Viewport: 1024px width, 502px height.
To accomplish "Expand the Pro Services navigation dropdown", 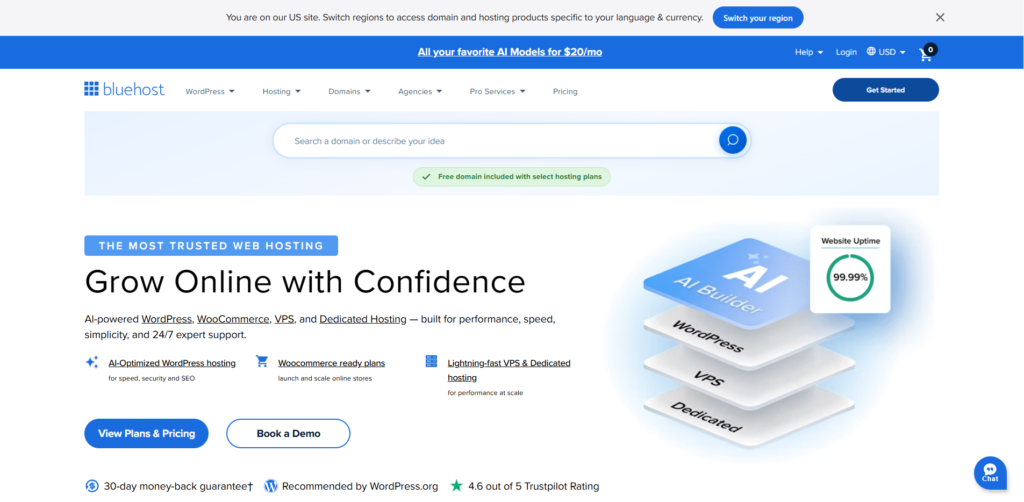I will (498, 91).
